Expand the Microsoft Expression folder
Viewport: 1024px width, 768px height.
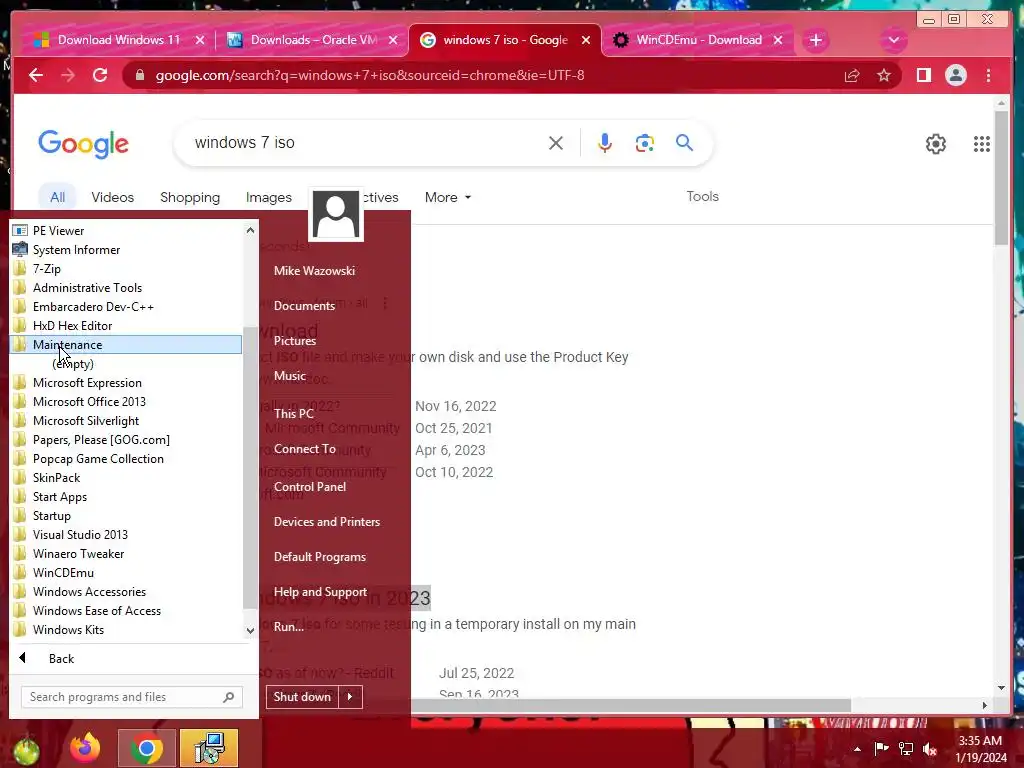(126, 383)
